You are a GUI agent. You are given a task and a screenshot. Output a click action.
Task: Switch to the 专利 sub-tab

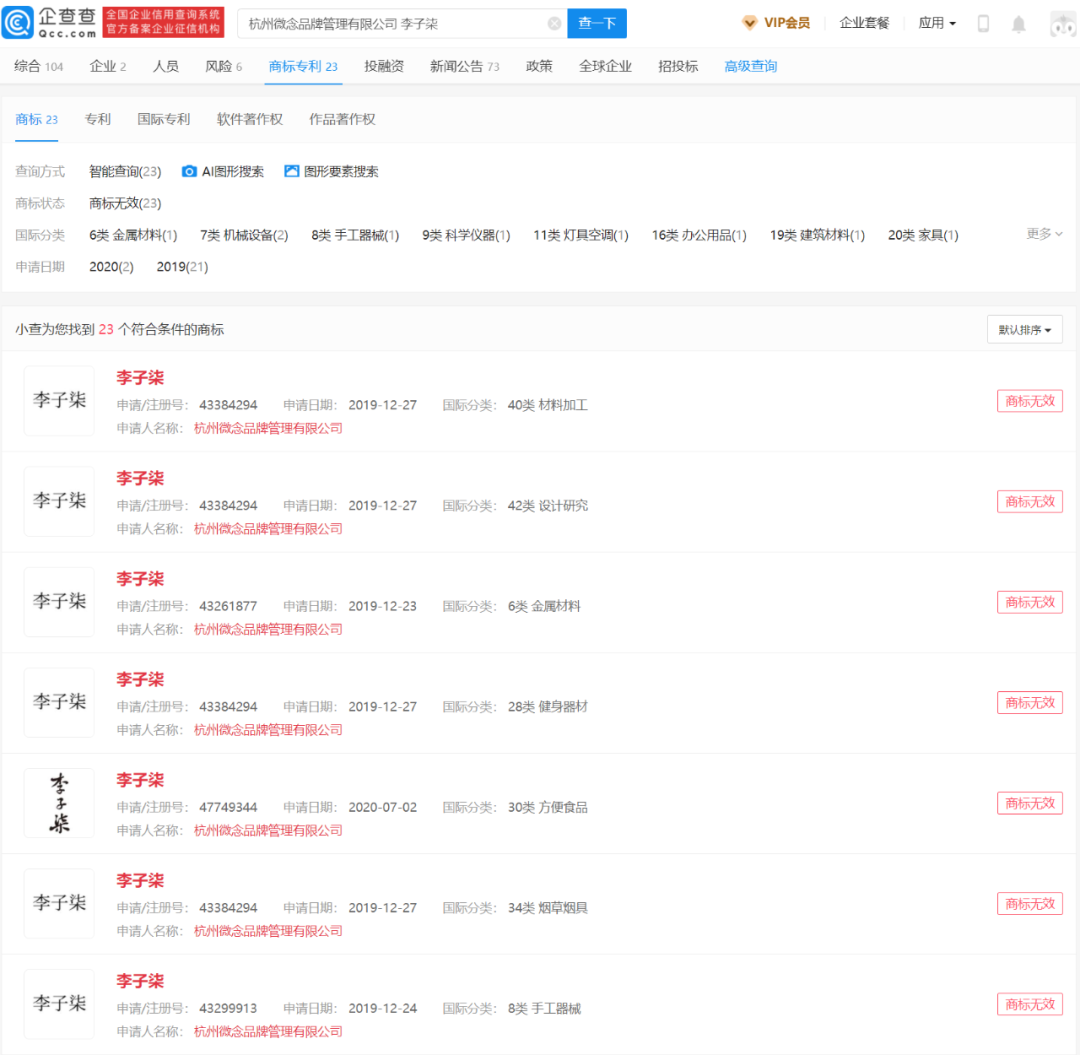97,118
